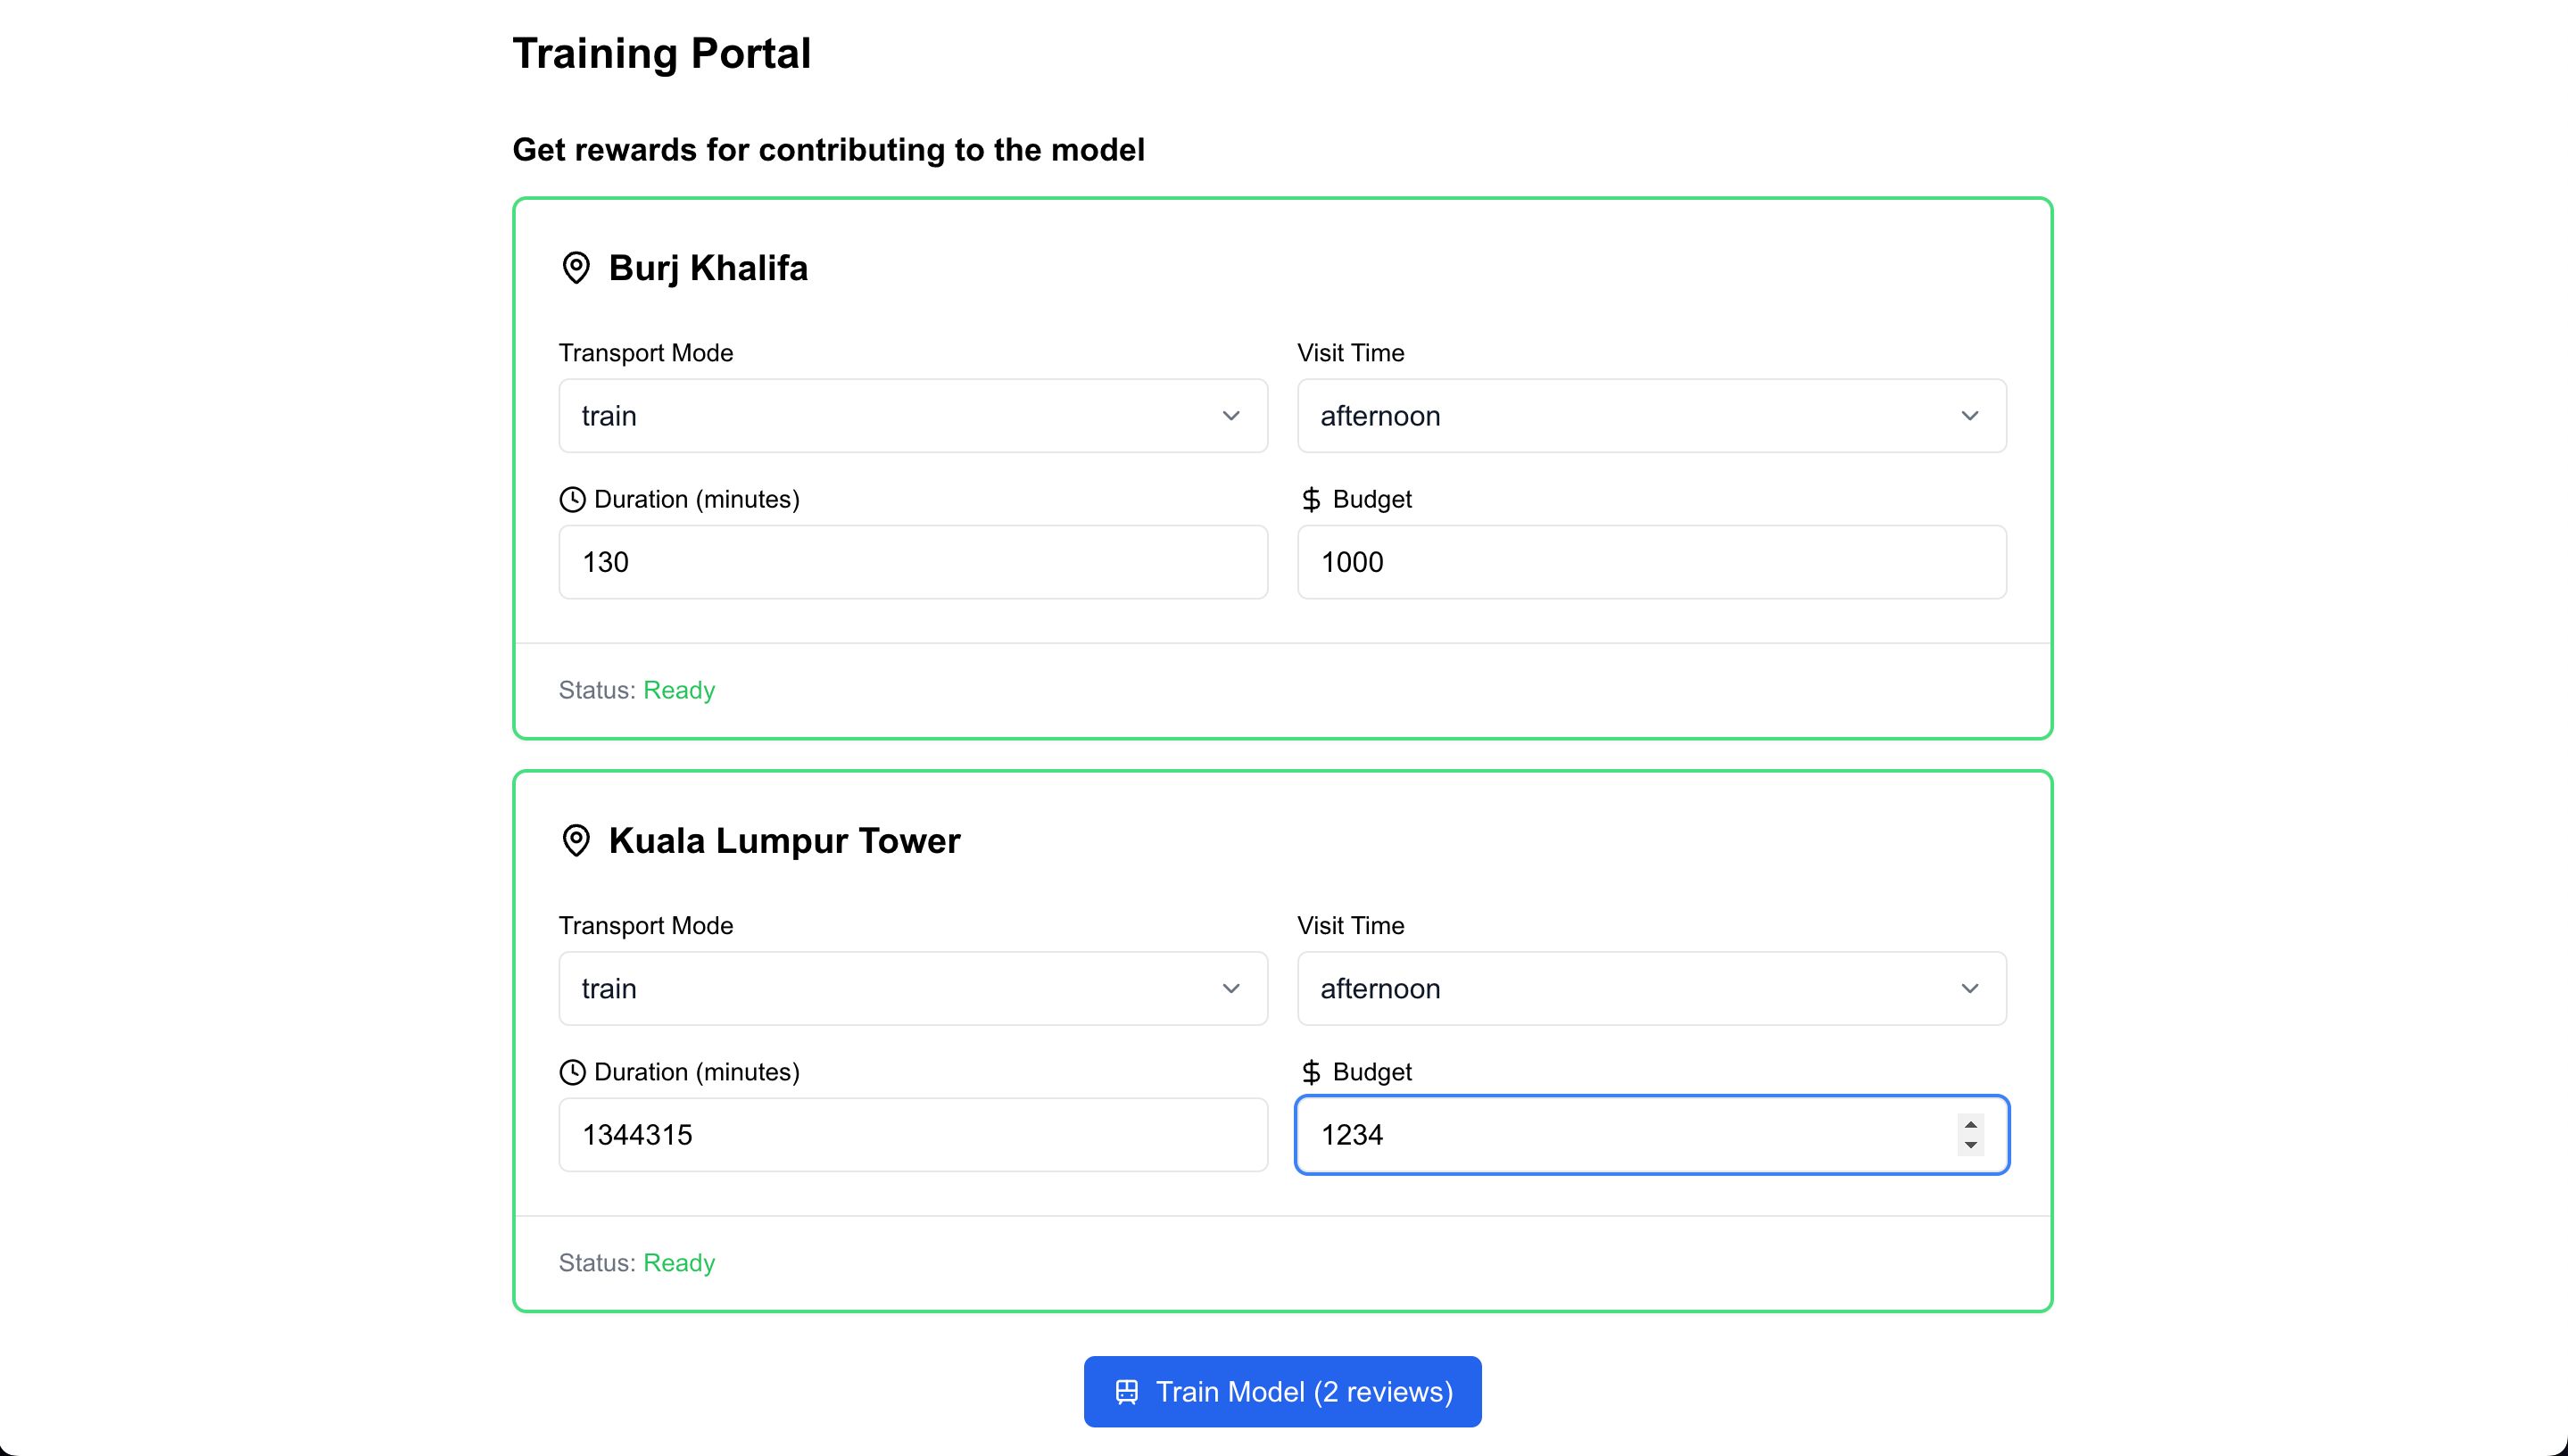Click the clock icon in the Burj Khalifa card
Viewport: 2568px width, 1456px height.
pyautogui.click(x=572, y=500)
